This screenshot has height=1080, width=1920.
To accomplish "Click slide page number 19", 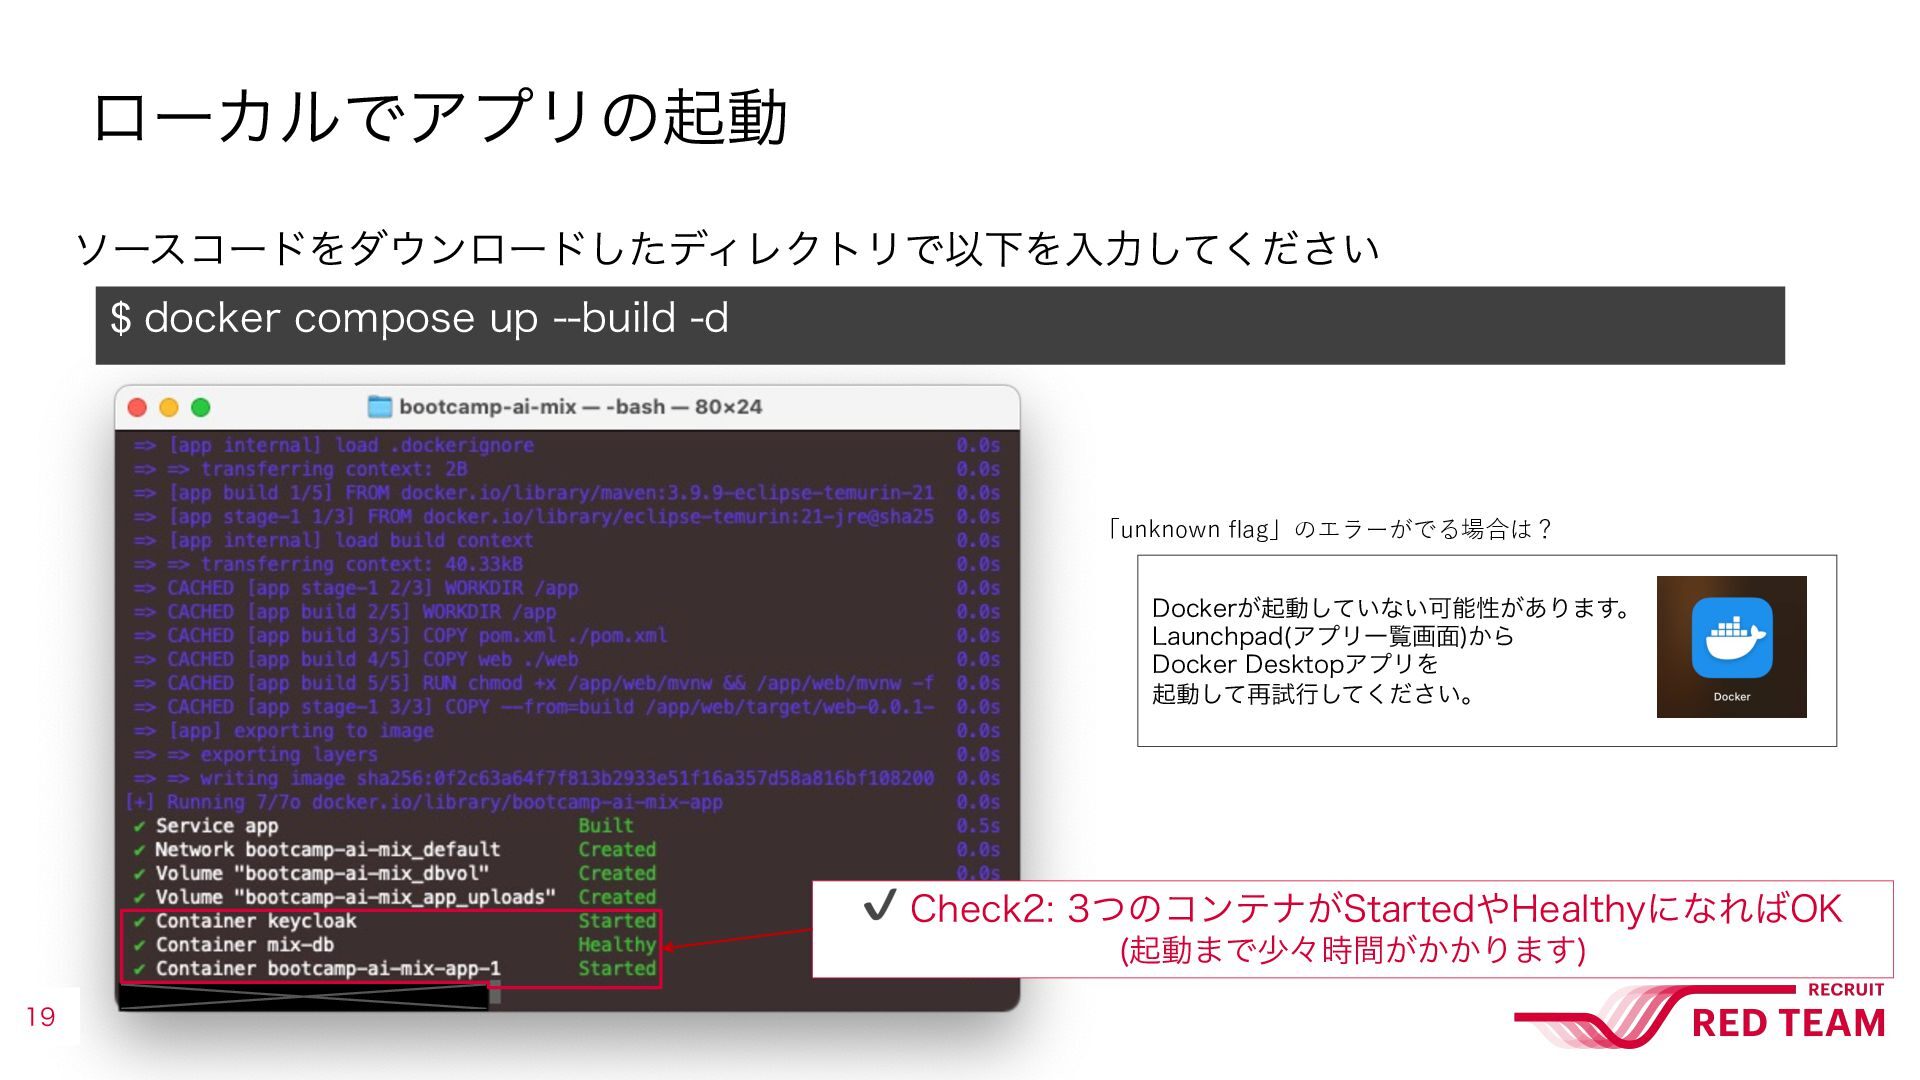I will [41, 1017].
